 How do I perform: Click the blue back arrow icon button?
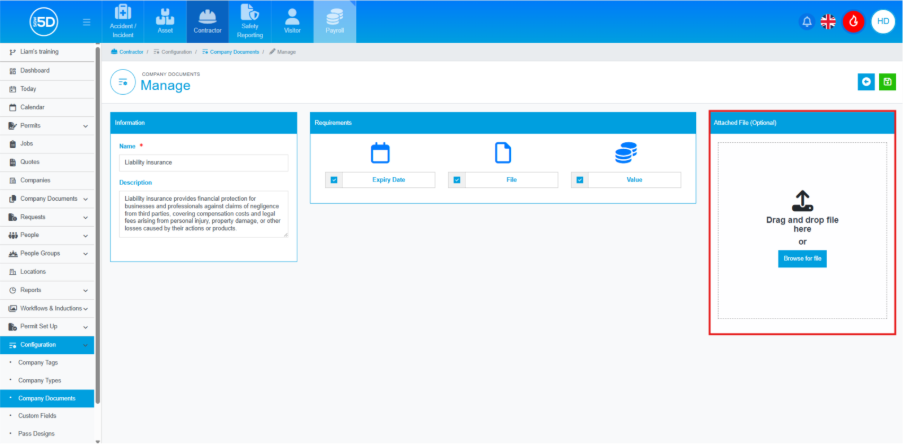point(866,82)
